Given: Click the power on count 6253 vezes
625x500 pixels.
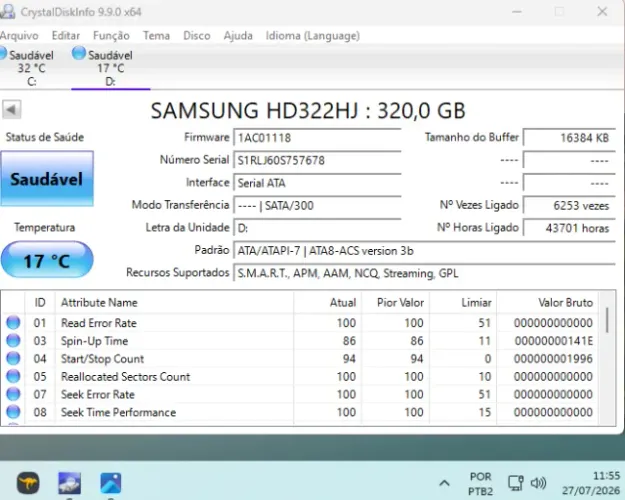Looking at the screenshot, I should point(569,206).
